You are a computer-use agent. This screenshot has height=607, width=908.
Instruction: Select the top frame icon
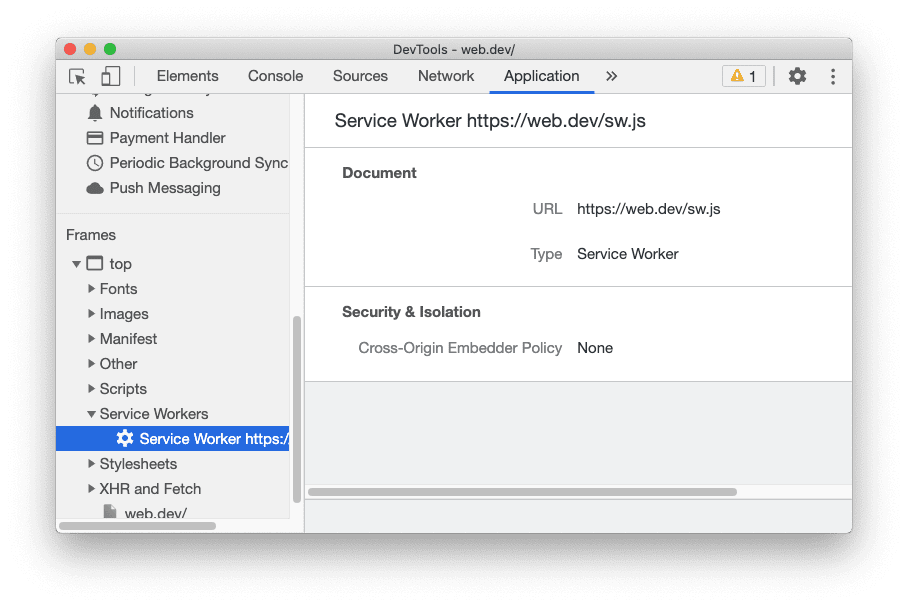click(96, 263)
